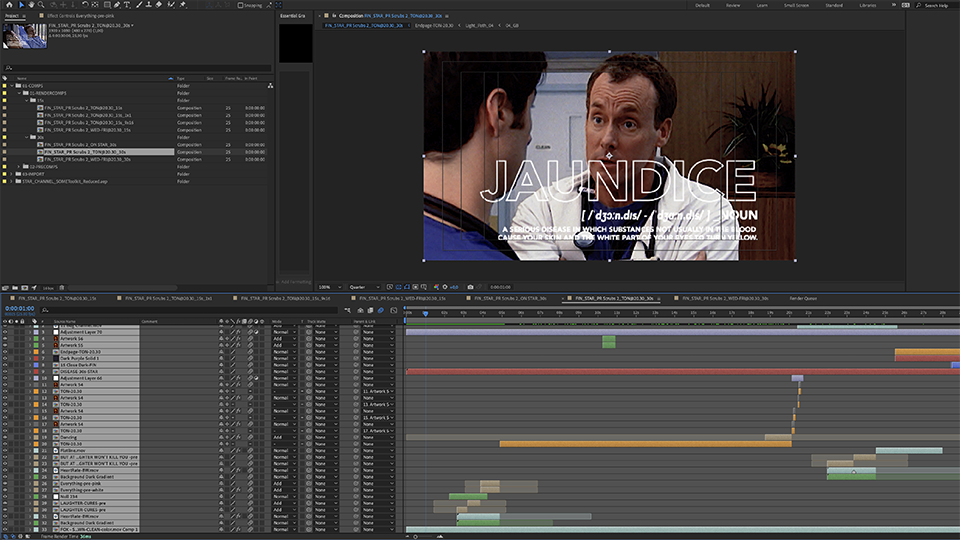Open the Graph Editor in timeline
Image resolution: width=960 pixels, height=540 pixels.
394,310
